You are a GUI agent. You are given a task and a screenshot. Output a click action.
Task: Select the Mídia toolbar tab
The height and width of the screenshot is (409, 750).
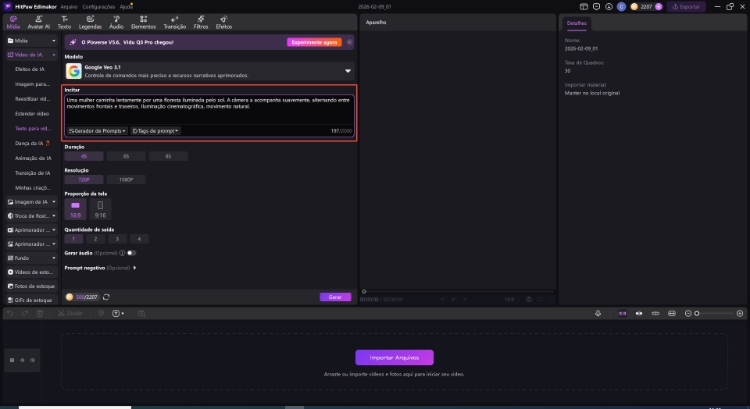13,22
